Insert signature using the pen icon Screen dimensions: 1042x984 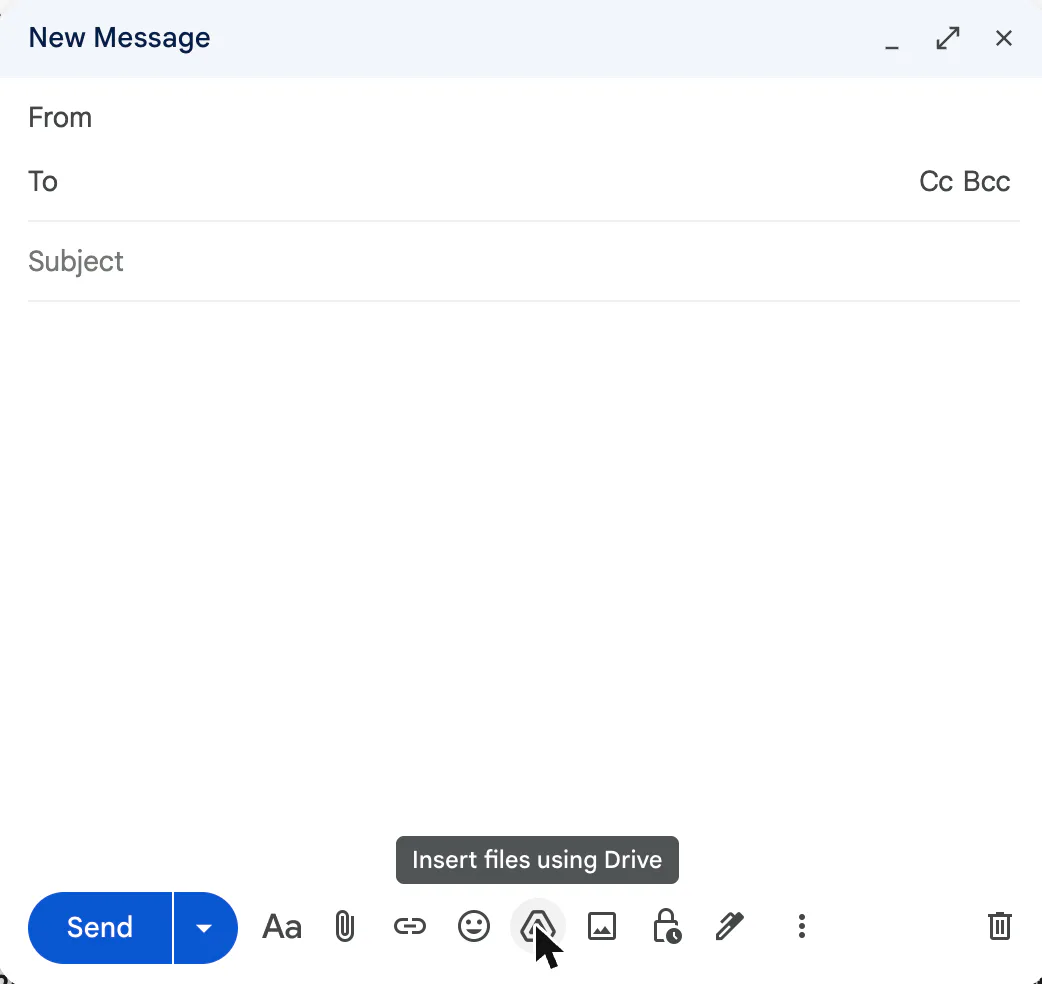tap(730, 926)
